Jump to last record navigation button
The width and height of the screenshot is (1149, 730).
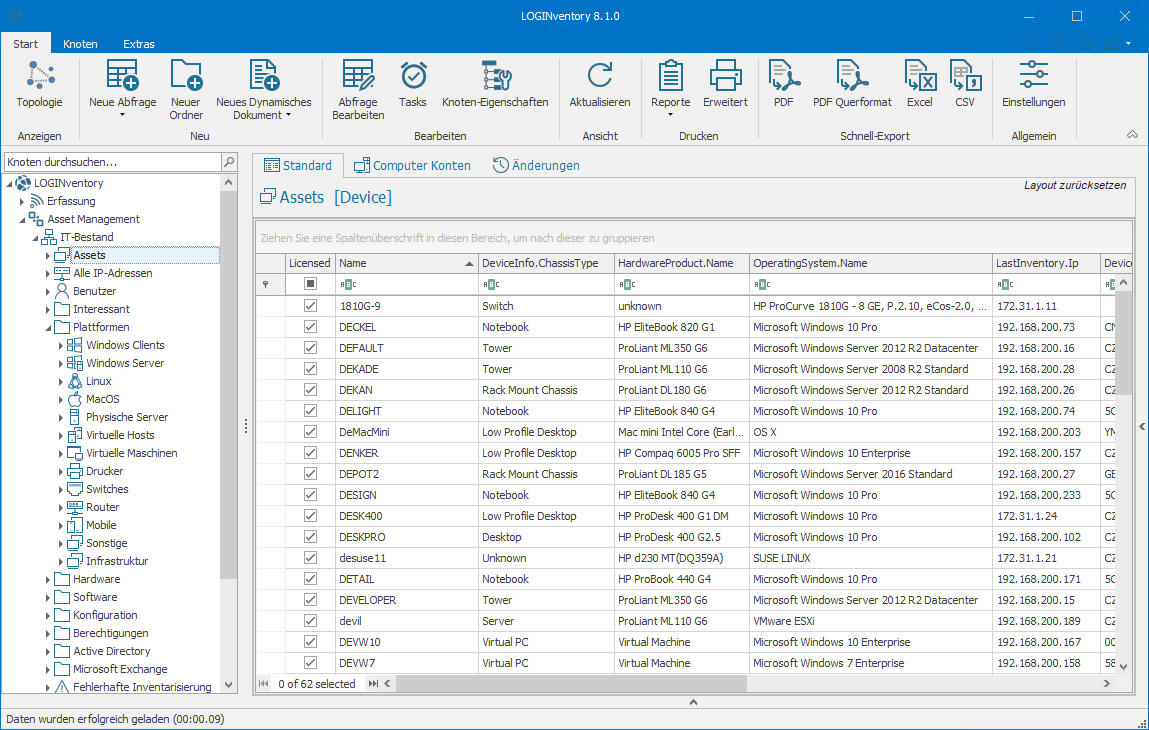pos(373,684)
